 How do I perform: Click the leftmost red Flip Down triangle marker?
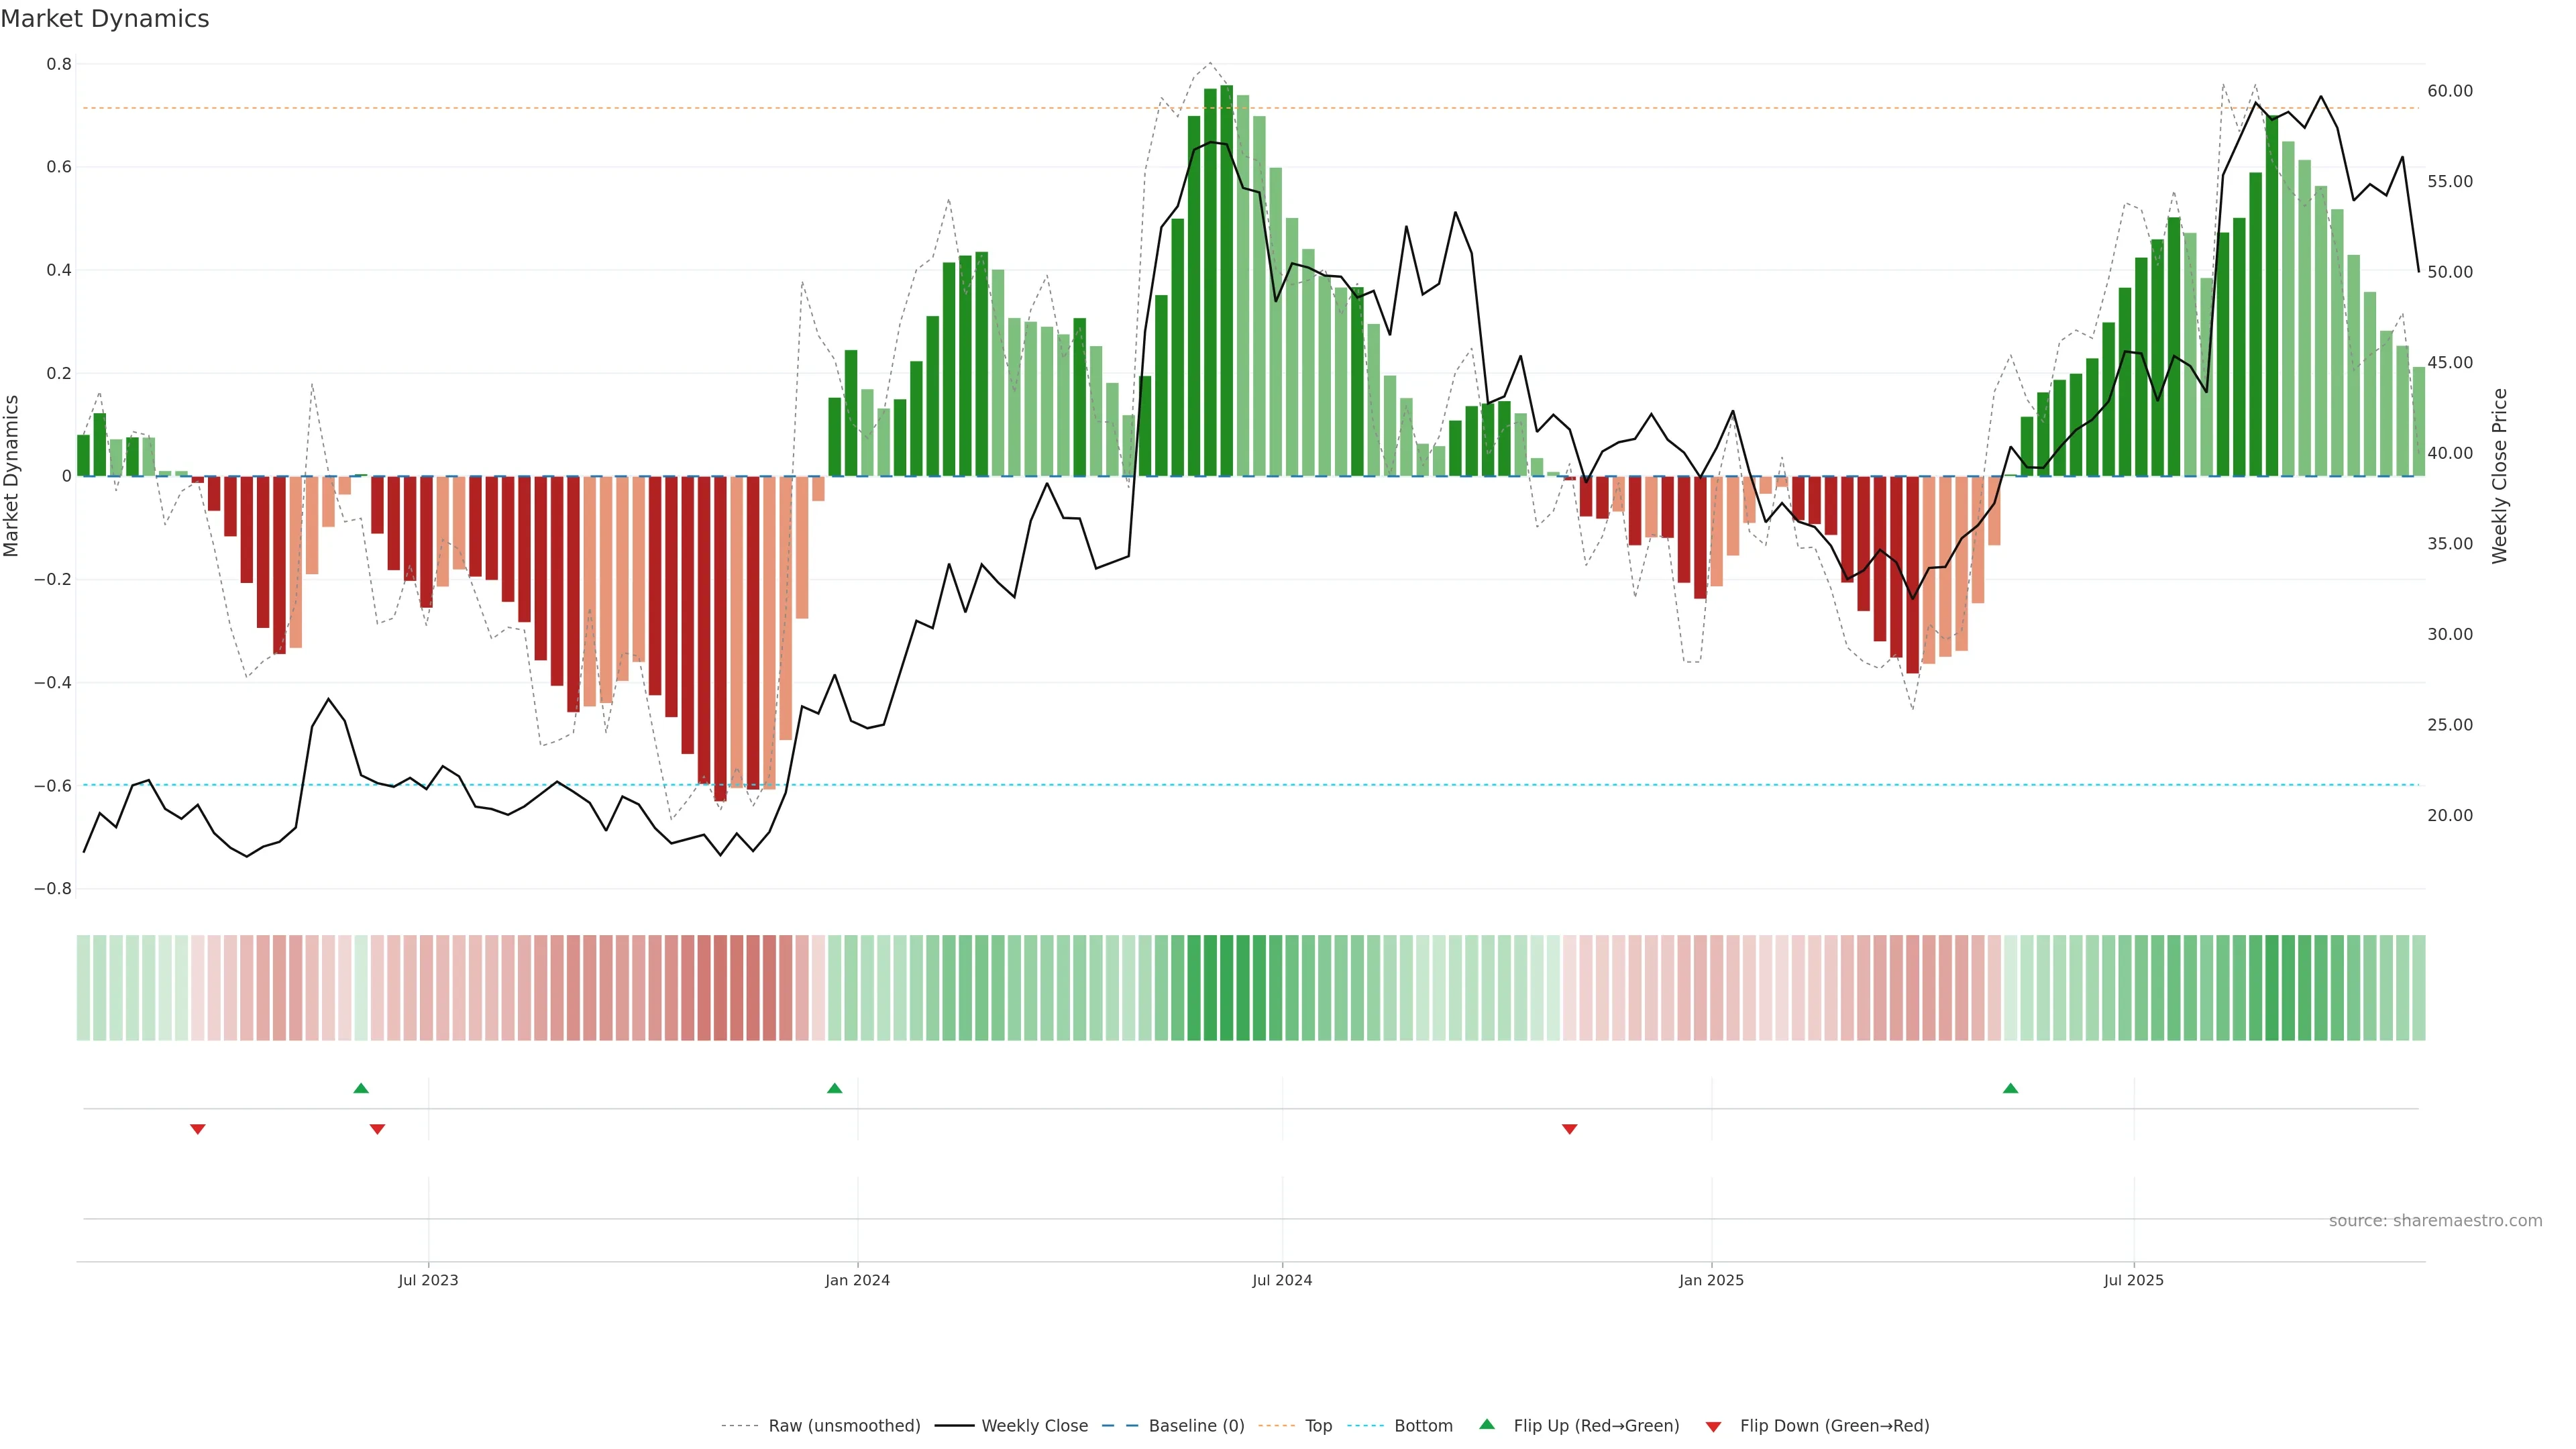(x=198, y=1129)
